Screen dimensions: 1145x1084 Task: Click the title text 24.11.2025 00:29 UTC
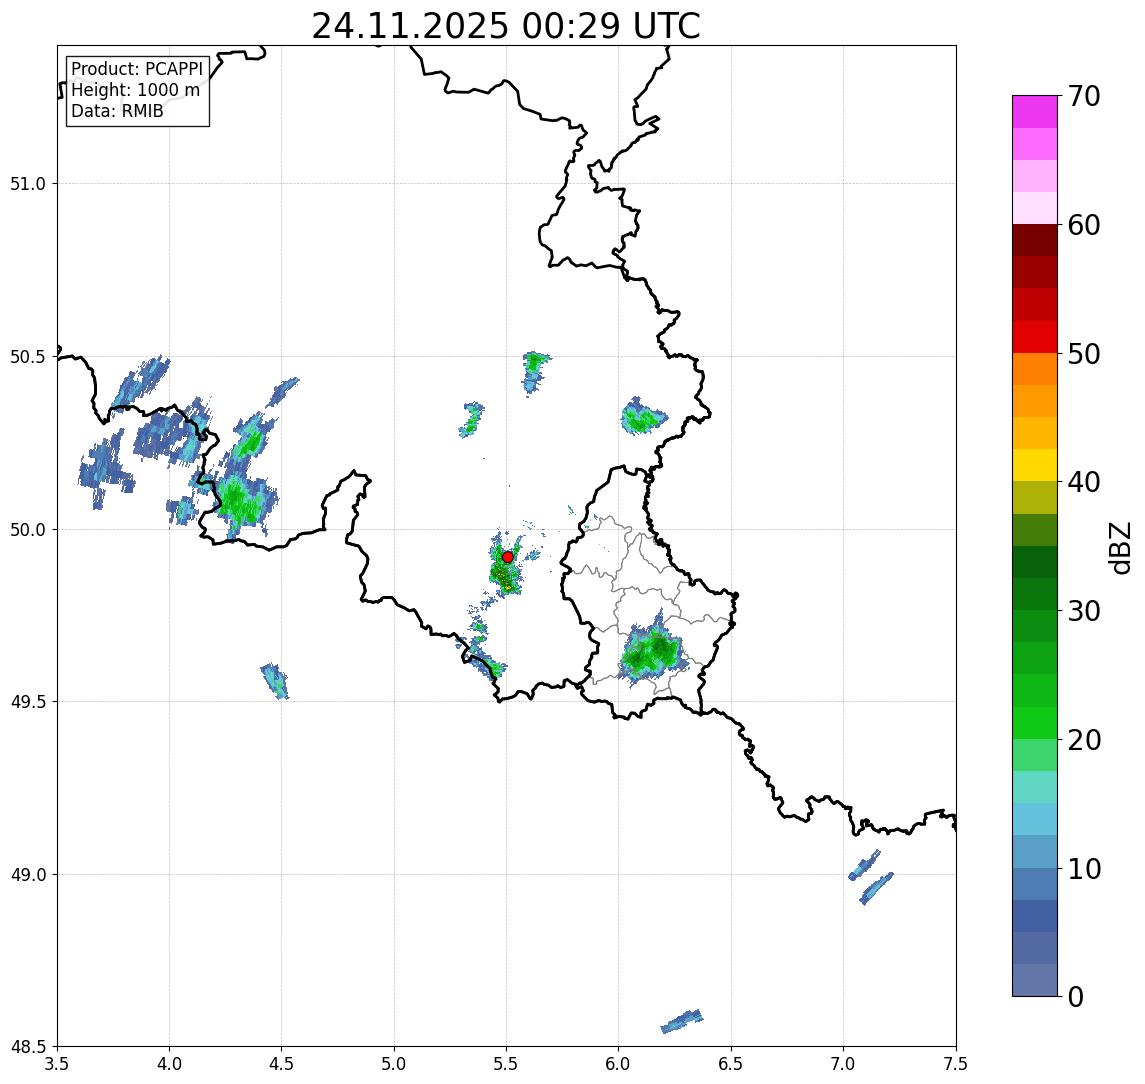pyautogui.click(x=505, y=26)
